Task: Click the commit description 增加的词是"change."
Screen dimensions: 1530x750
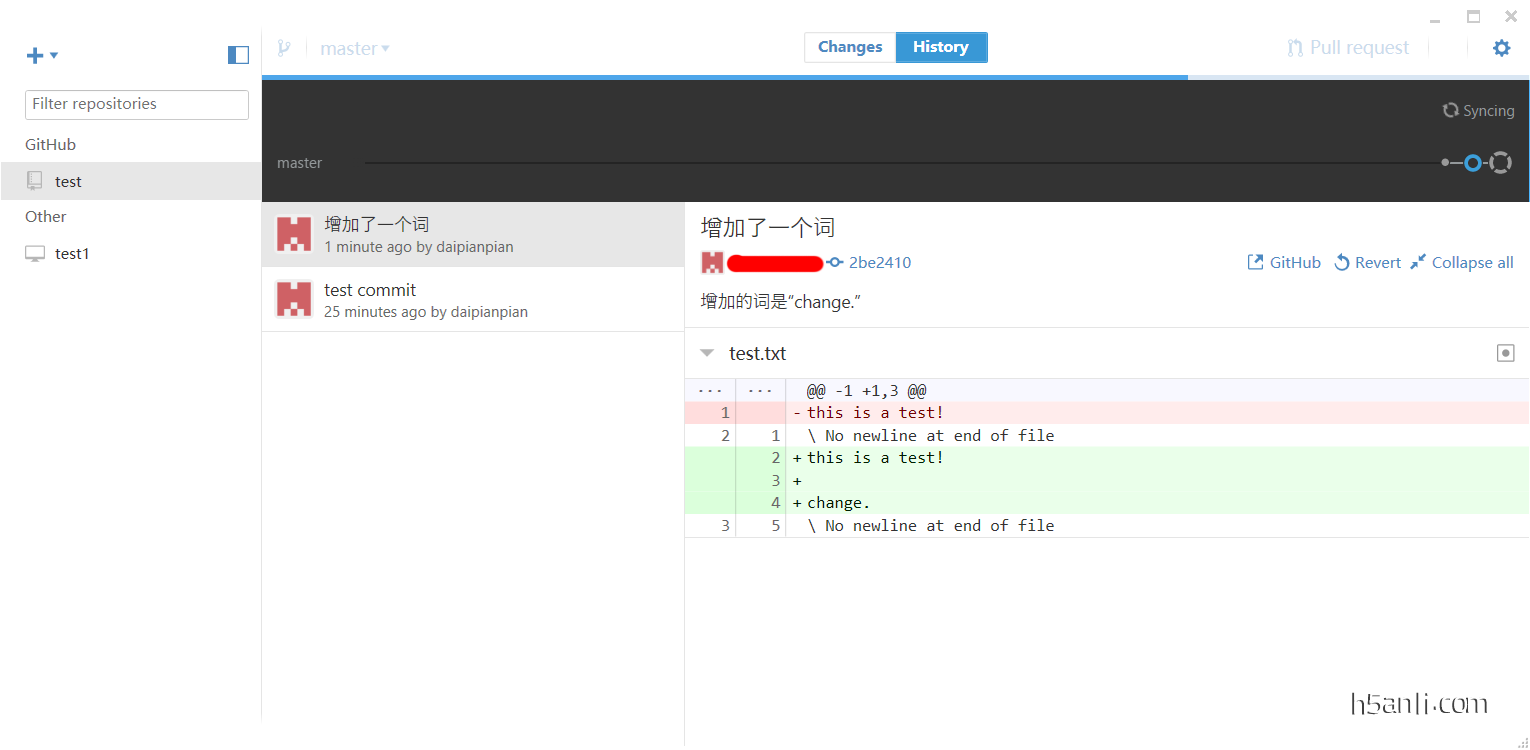Action: coord(781,301)
